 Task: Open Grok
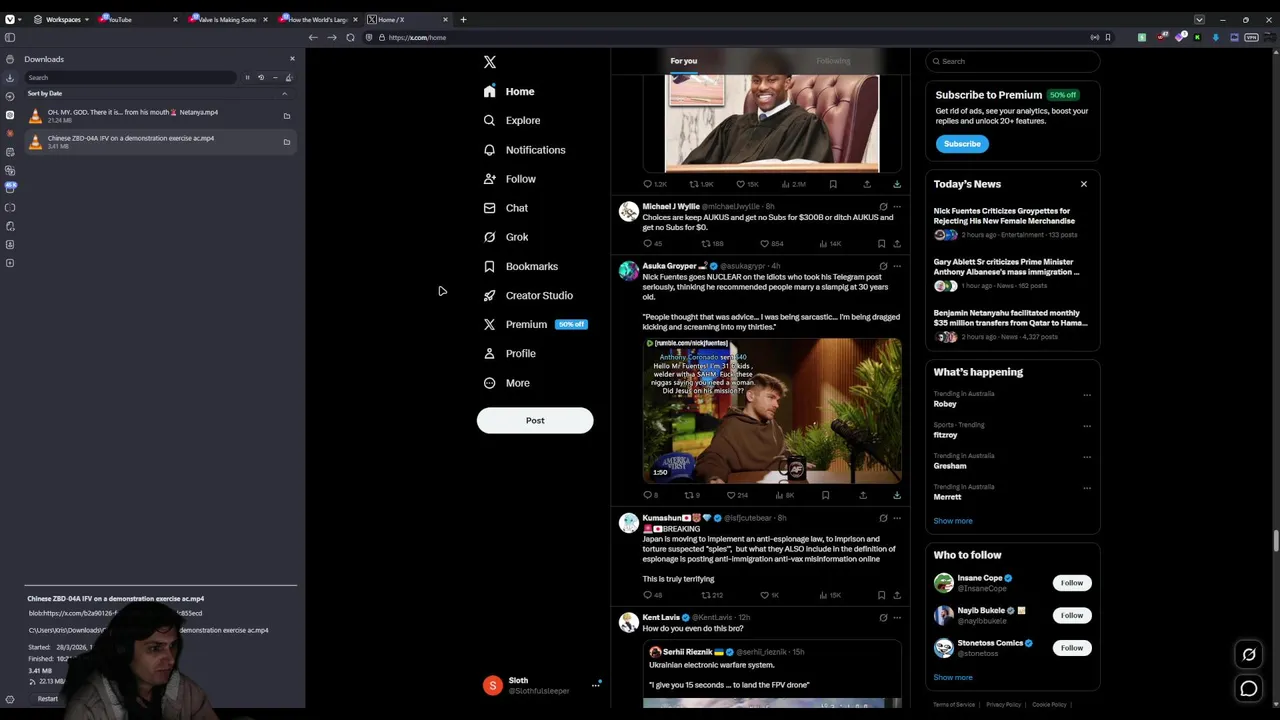coord(506,237)
